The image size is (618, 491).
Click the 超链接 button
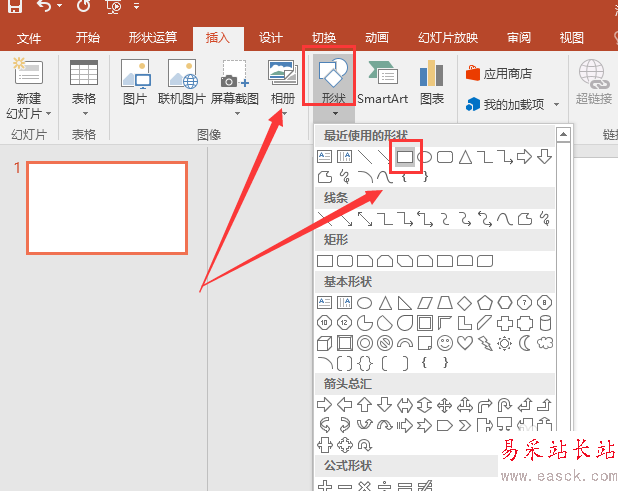[594, 82]
